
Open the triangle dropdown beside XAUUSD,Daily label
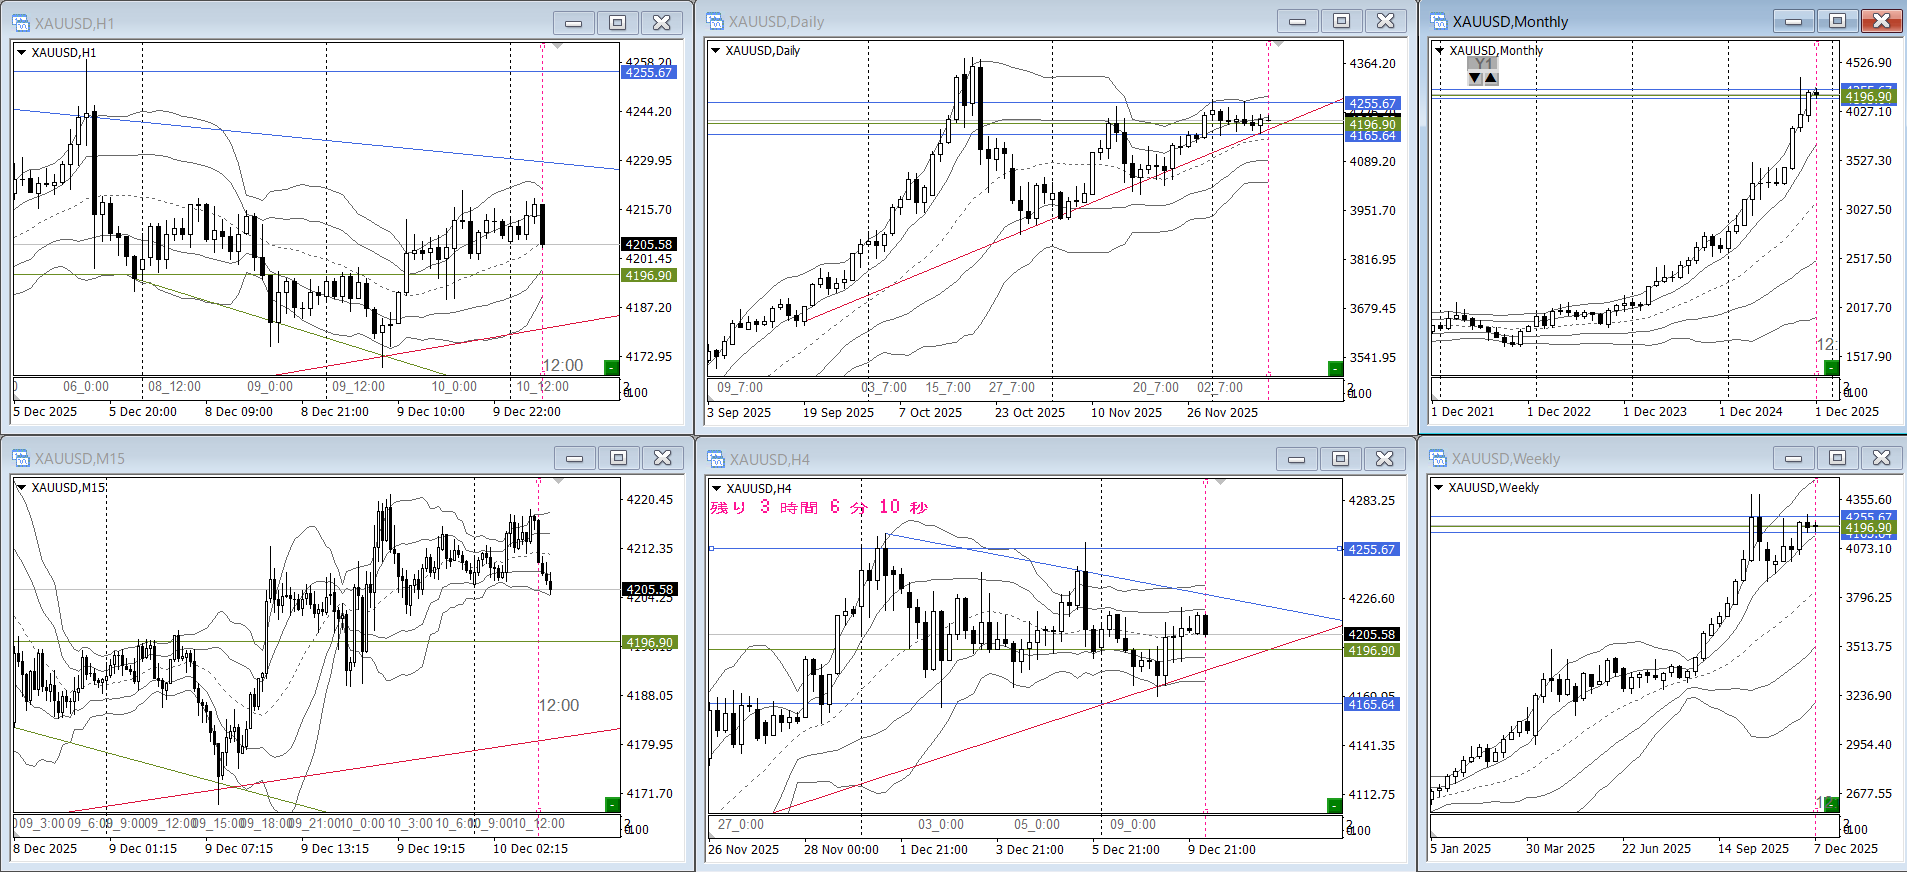pyautogui.click(x=715, y=50)
